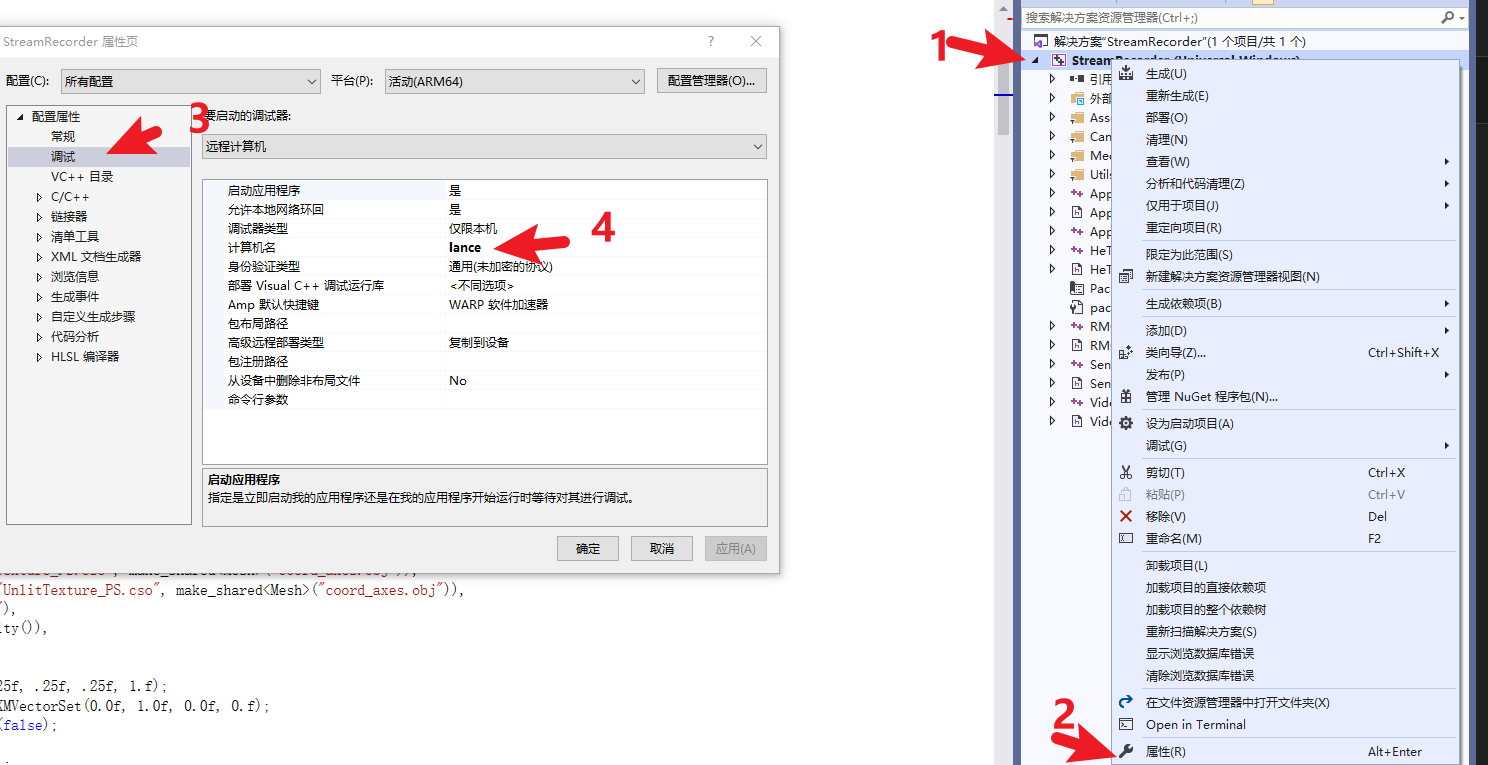Click the 计算机名 value lance
Image resolution: width=1488 pixels, height=765 pixels.
(x=465, y=247)
